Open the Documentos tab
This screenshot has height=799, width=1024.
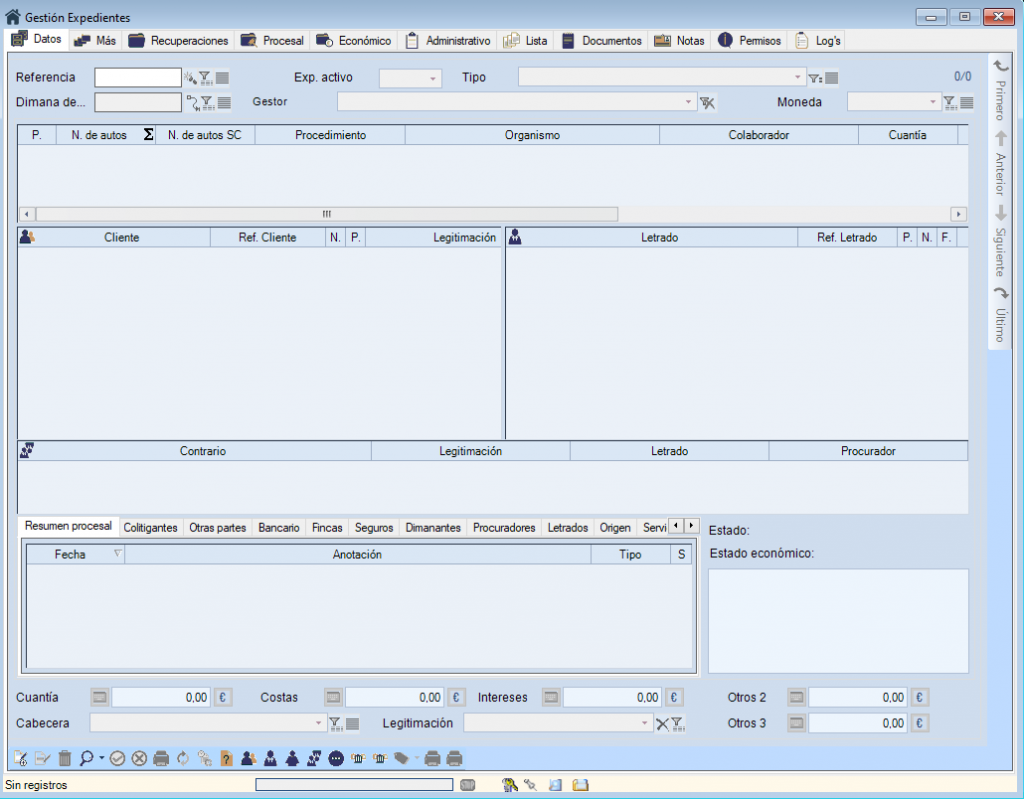coord(601,41)
